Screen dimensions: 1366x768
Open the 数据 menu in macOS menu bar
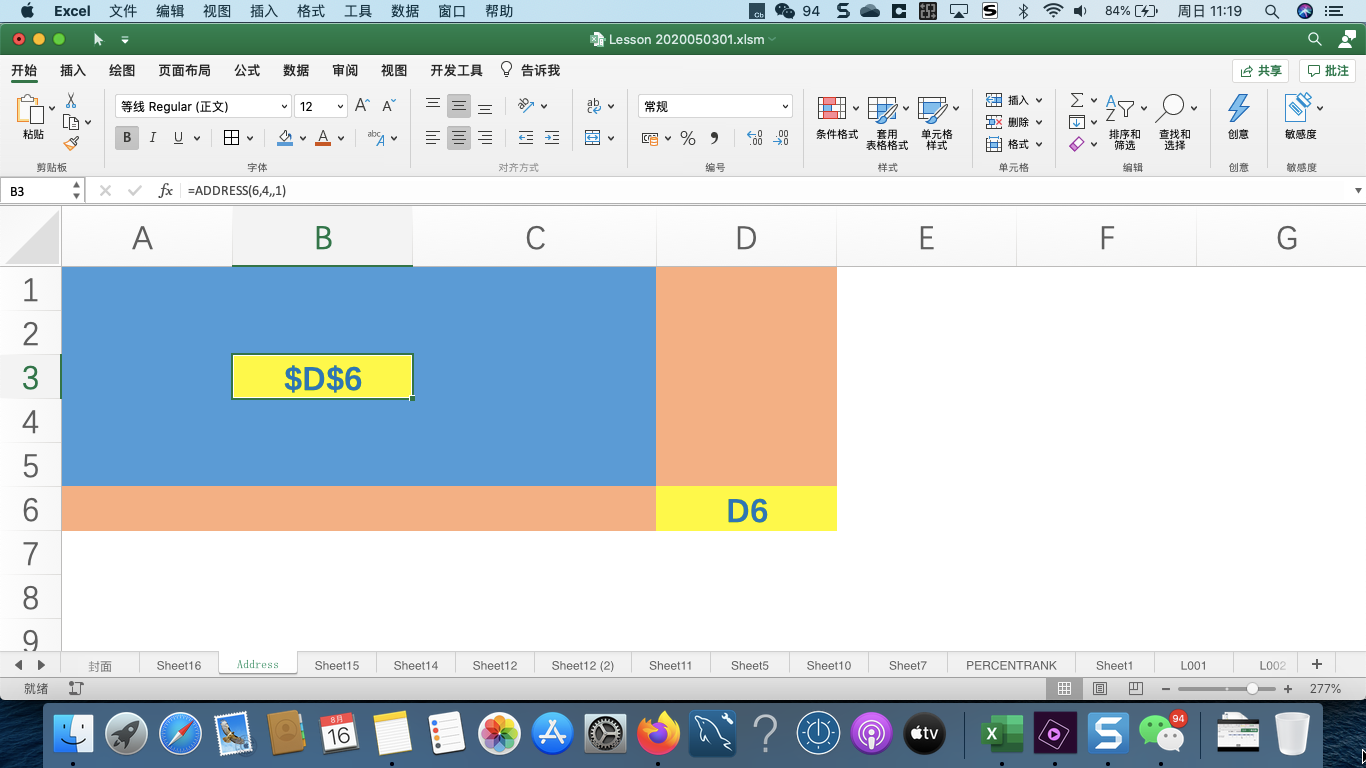coord(405,11)
